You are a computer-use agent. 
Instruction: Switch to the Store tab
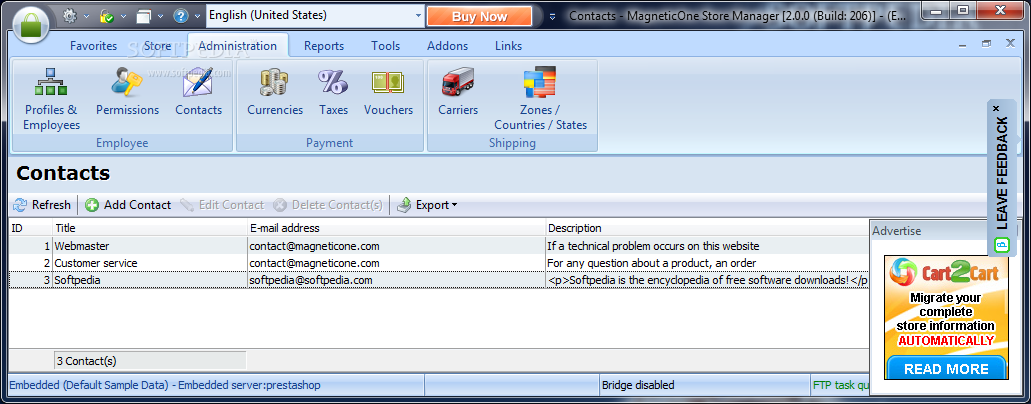click(157, 46)
